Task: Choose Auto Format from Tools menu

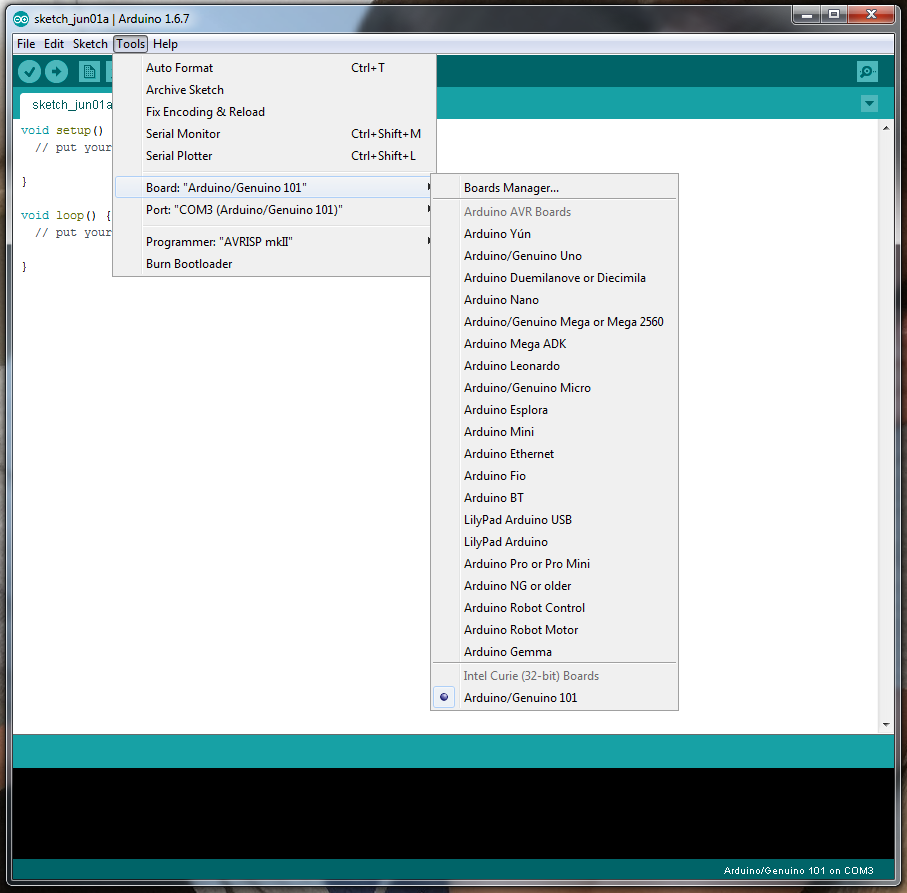Action: click(272, 68)
